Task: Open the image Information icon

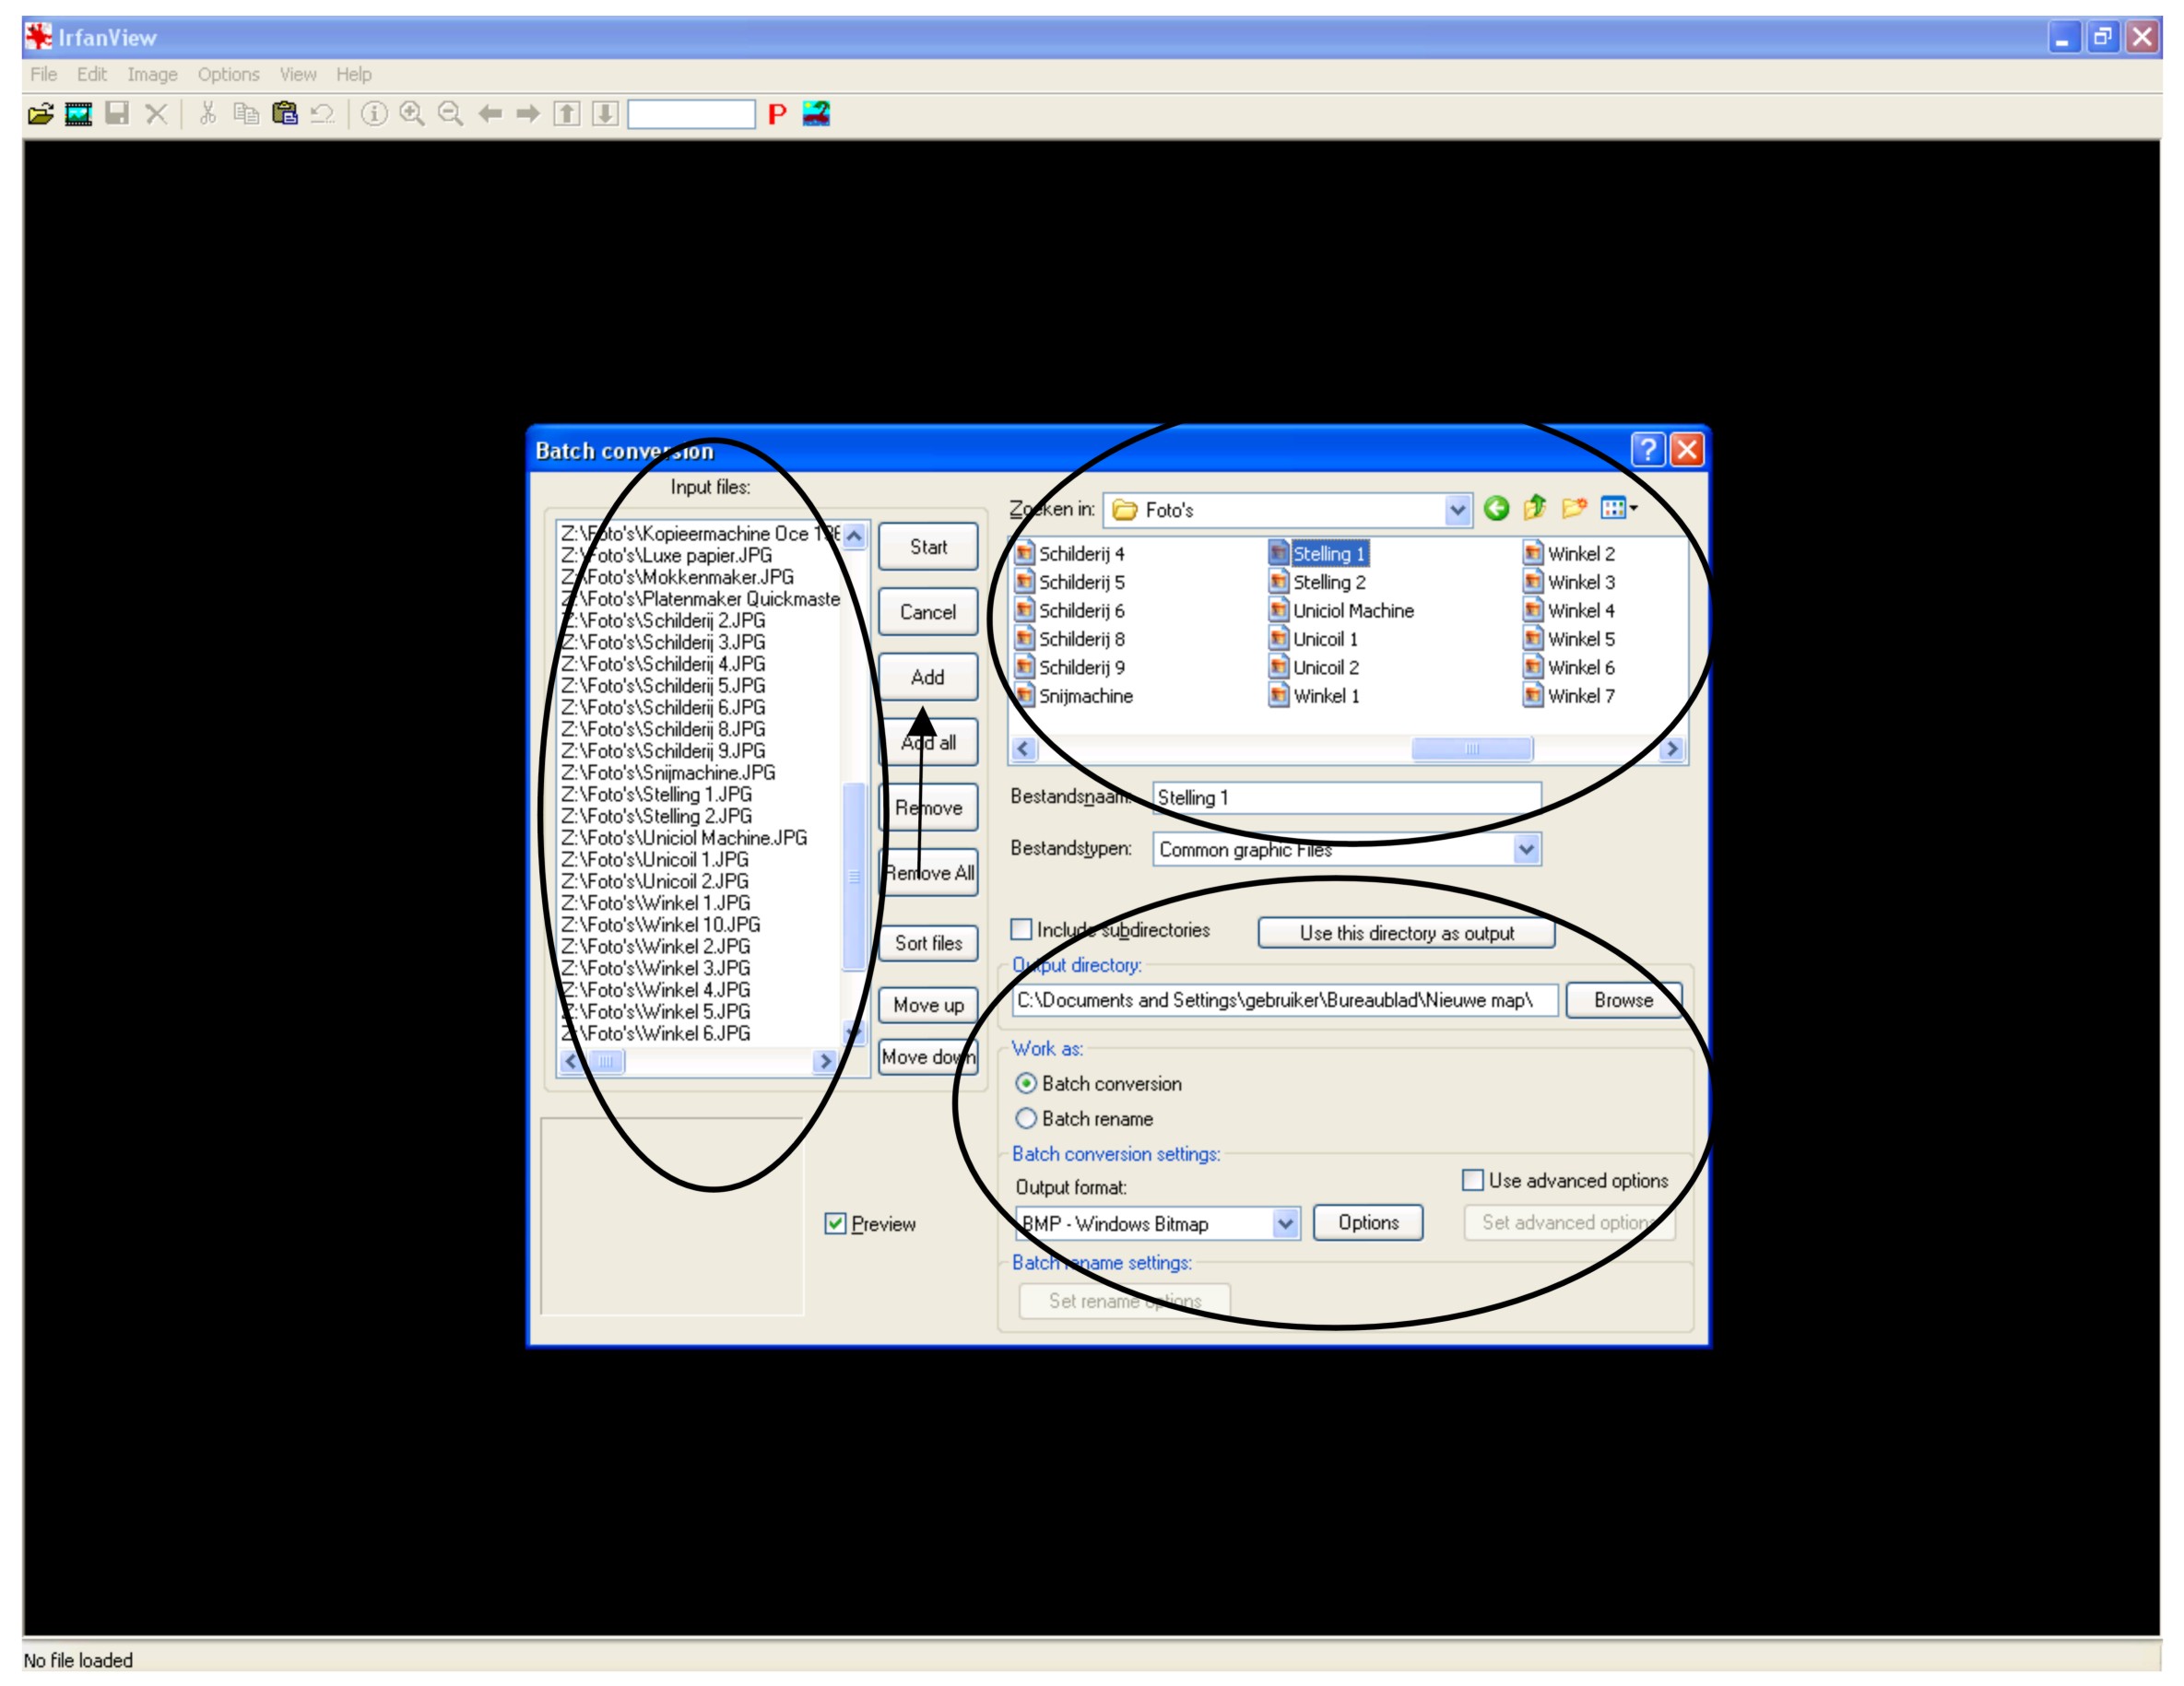Action: tap(374, 114)
